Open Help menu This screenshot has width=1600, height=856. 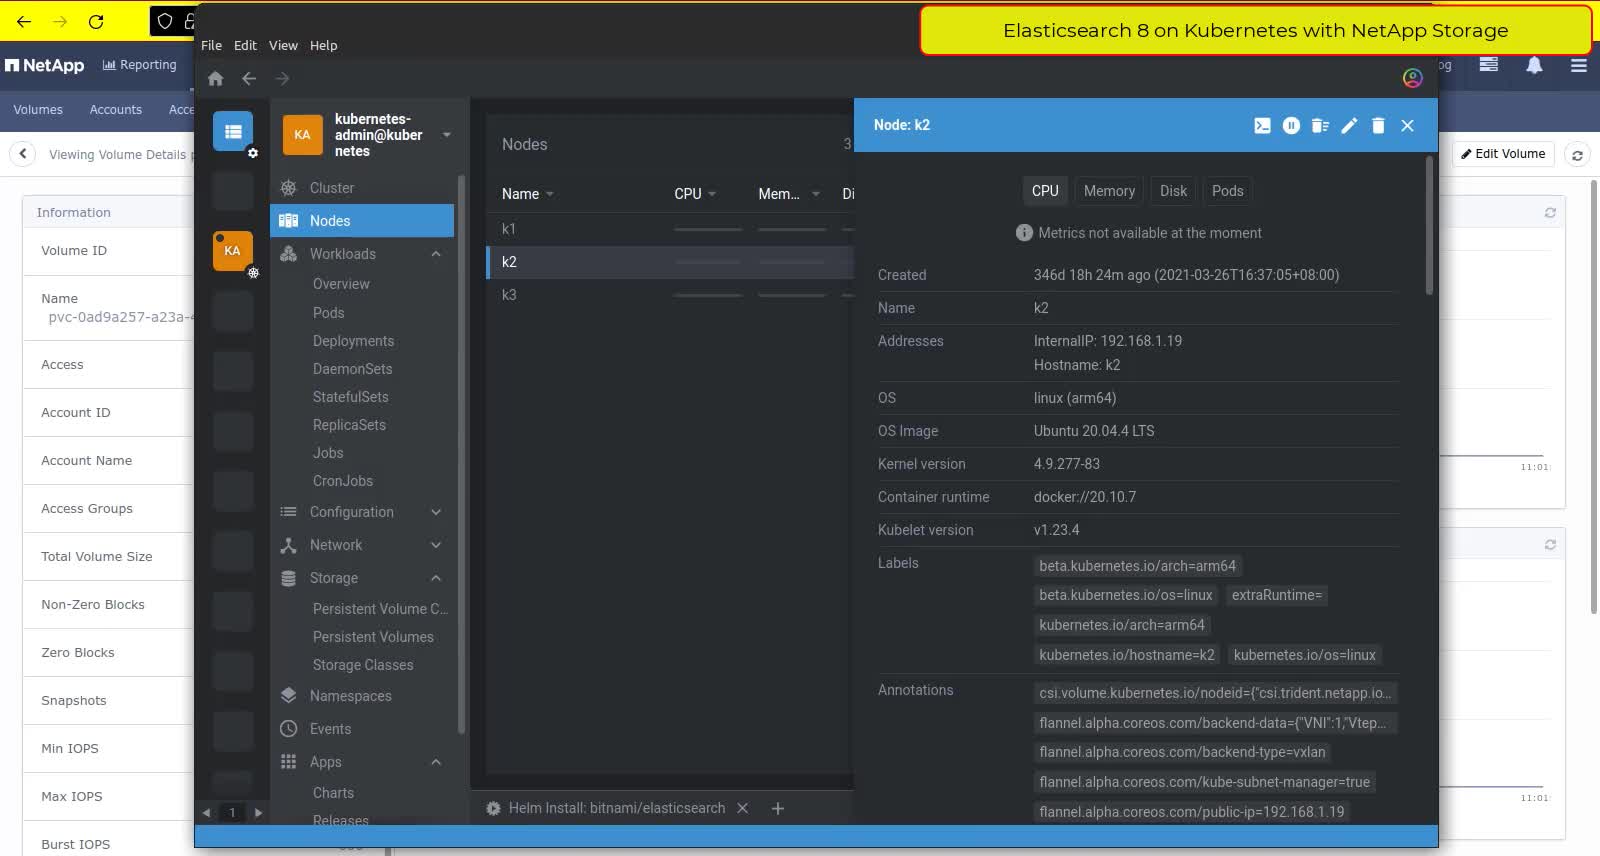(323, 45)
